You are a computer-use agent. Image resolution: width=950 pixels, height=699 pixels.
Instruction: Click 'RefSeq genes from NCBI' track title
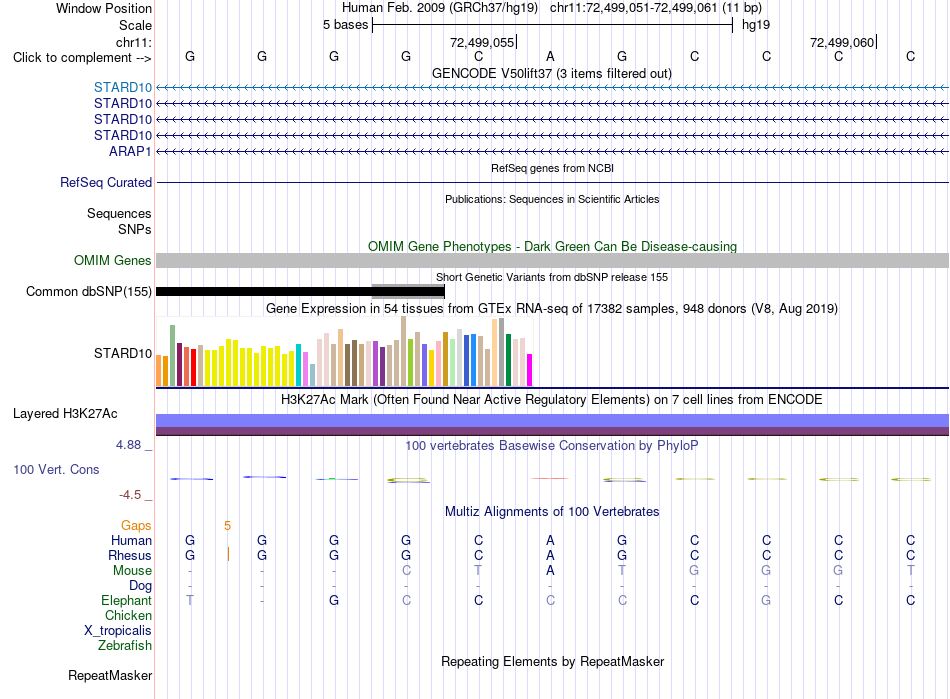tap(552, 168)
